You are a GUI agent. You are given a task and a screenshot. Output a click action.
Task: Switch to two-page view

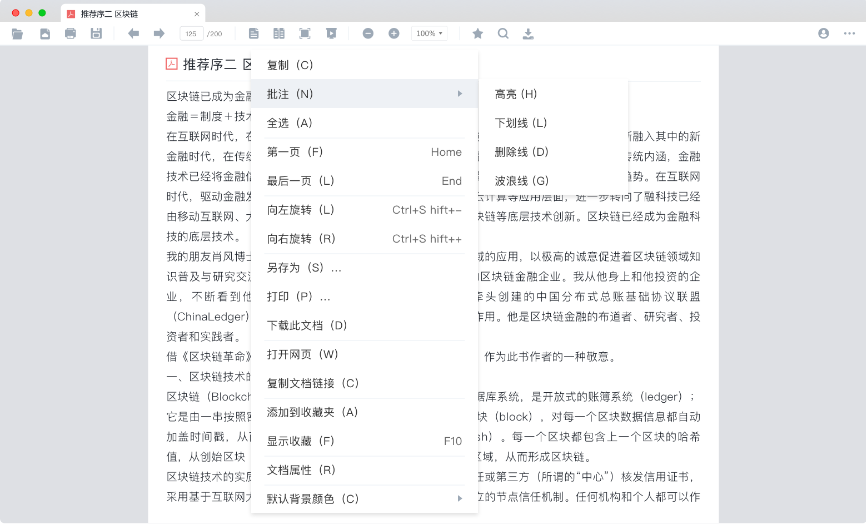click(x=279, y=34)
